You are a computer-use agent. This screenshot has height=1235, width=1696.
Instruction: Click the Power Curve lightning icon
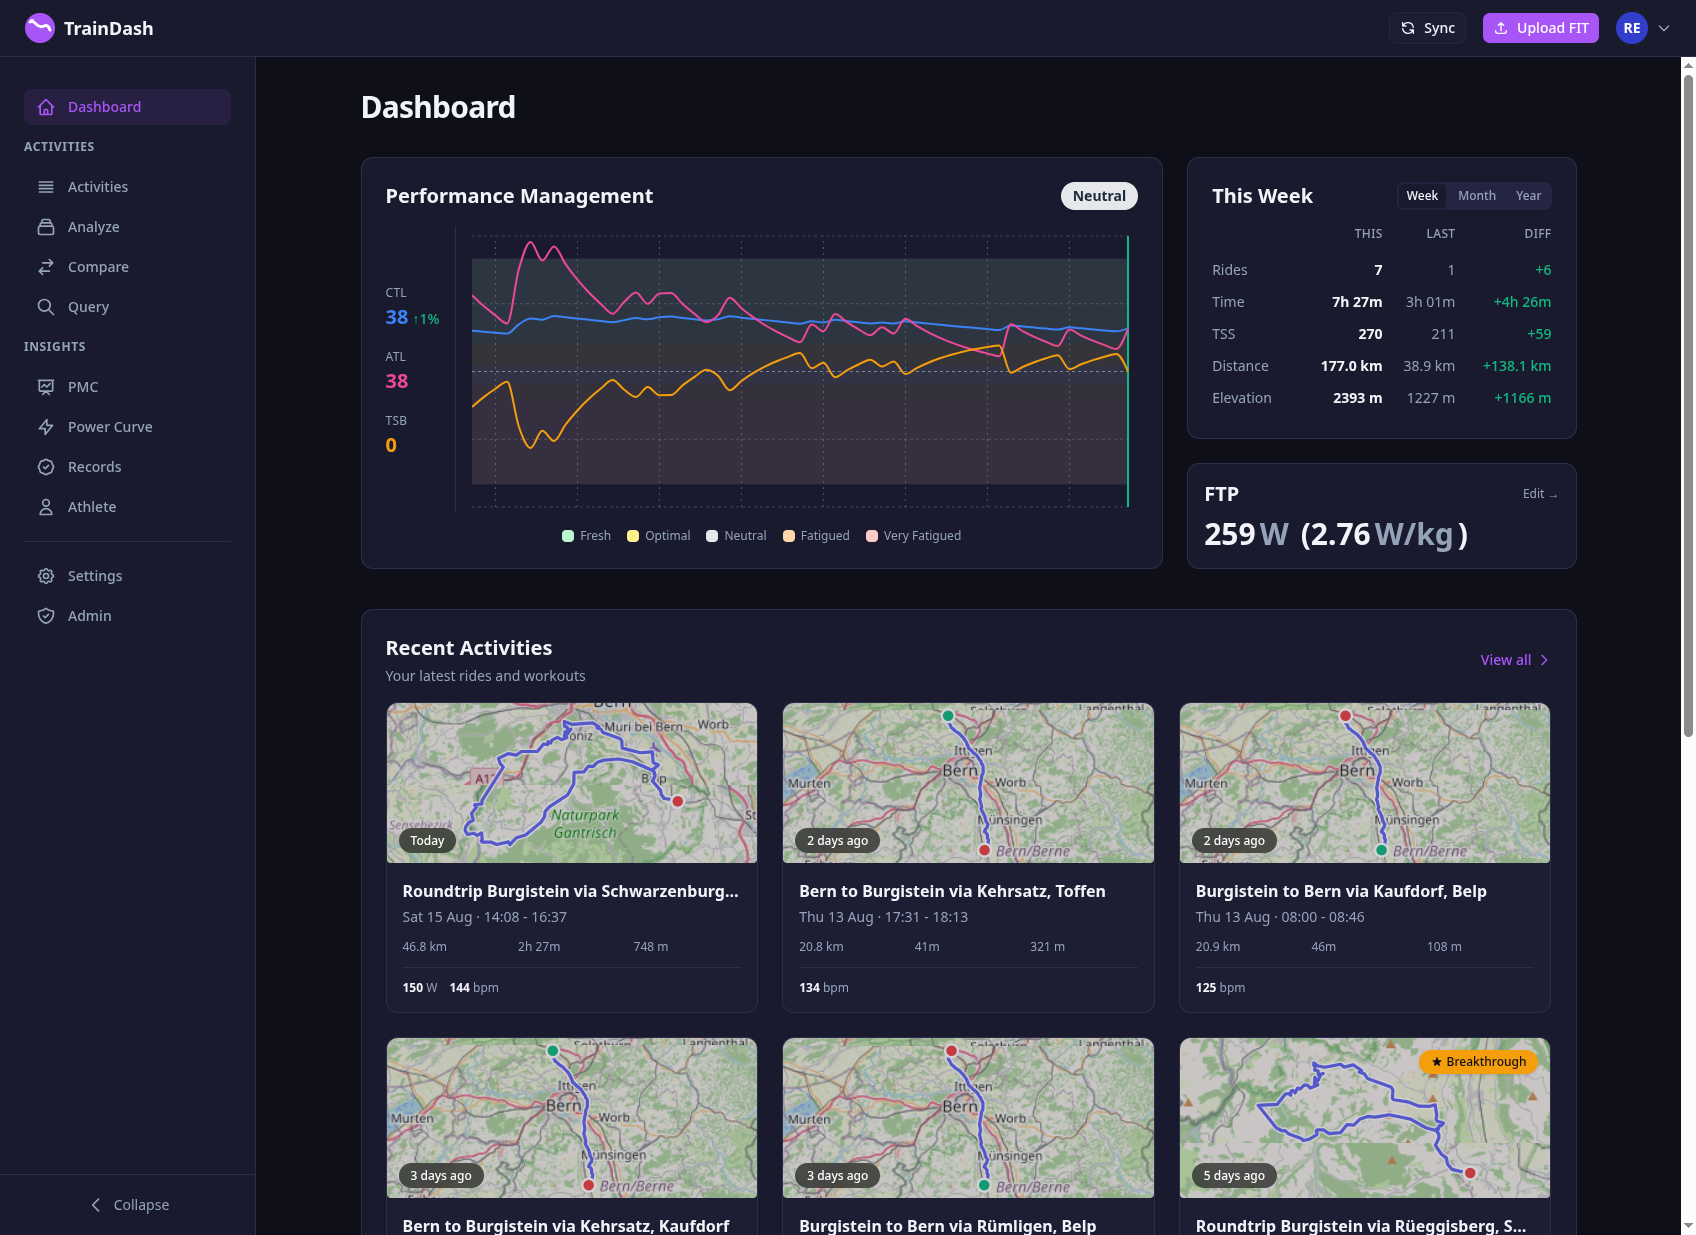[x=46, y=427]
